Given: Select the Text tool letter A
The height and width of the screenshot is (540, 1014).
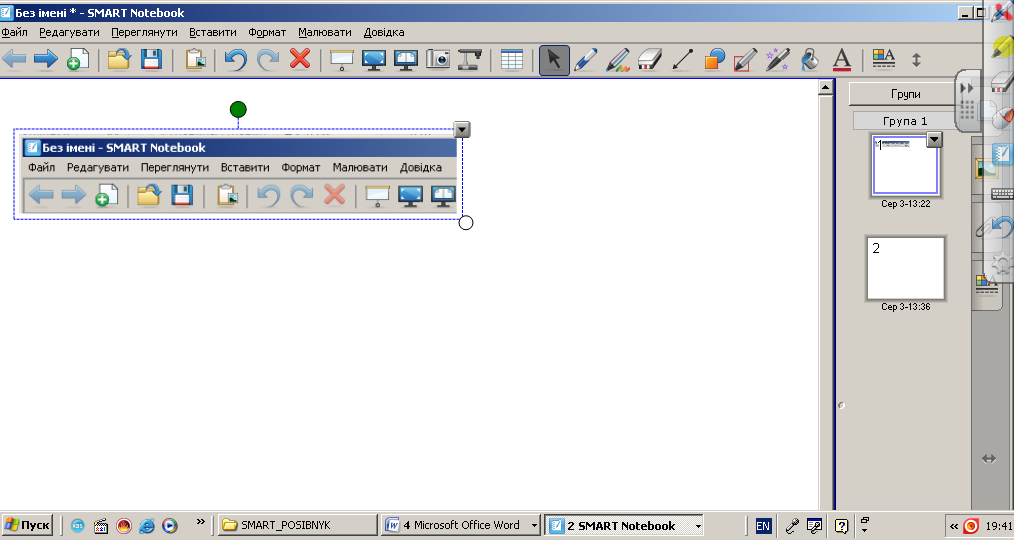Looking at the screenshot, I should click(x=841, y=60).
